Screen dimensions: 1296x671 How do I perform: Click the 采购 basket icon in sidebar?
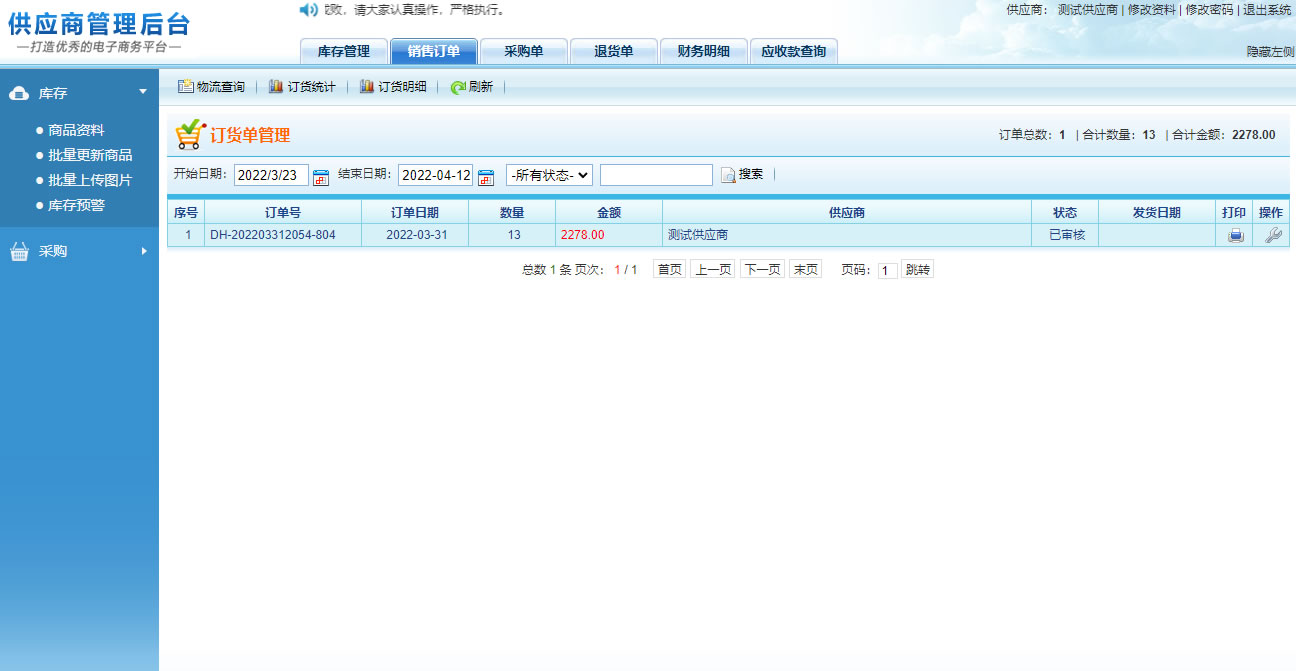[19, 252]
